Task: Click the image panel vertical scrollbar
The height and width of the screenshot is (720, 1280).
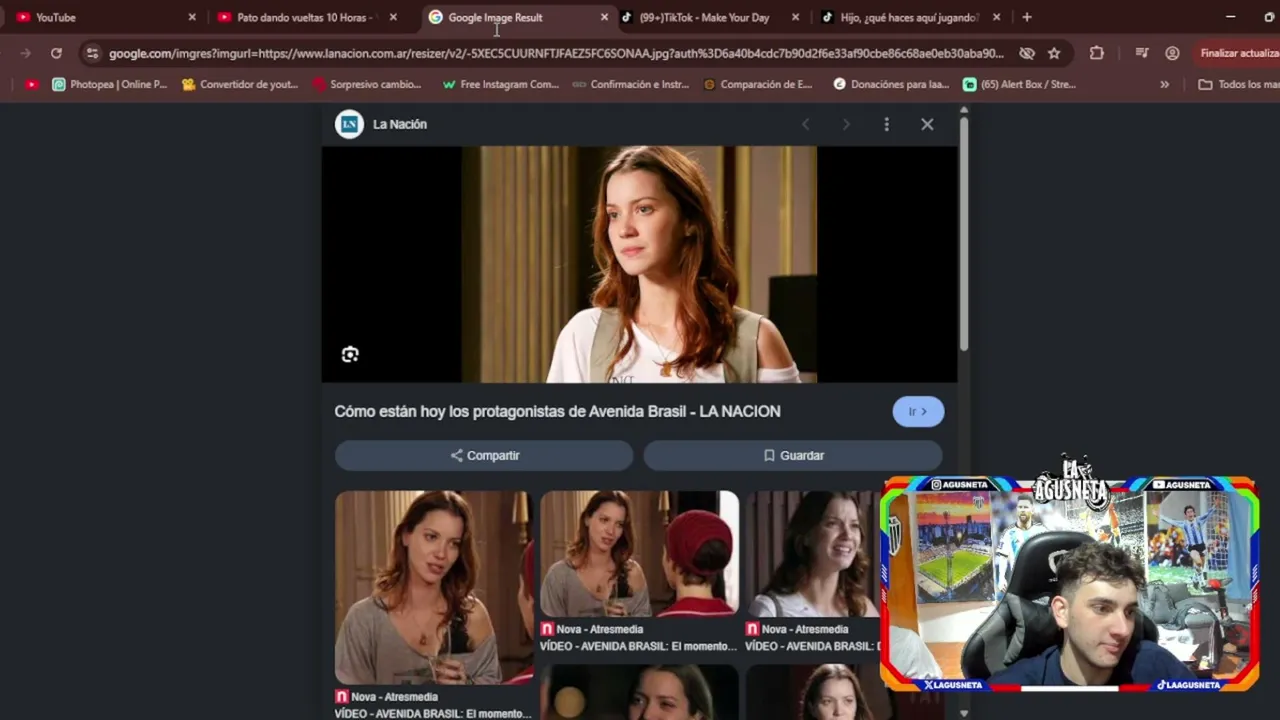Action: click(963, 234)
